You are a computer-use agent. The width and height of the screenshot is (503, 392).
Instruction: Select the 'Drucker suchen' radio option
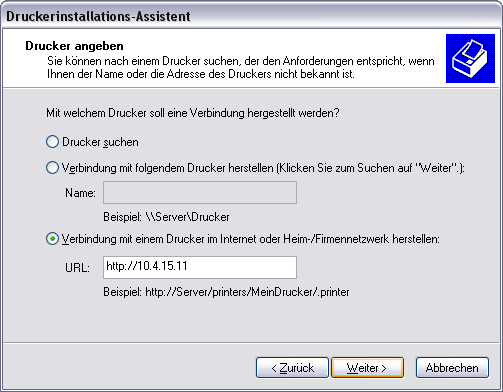click(52, 142)
